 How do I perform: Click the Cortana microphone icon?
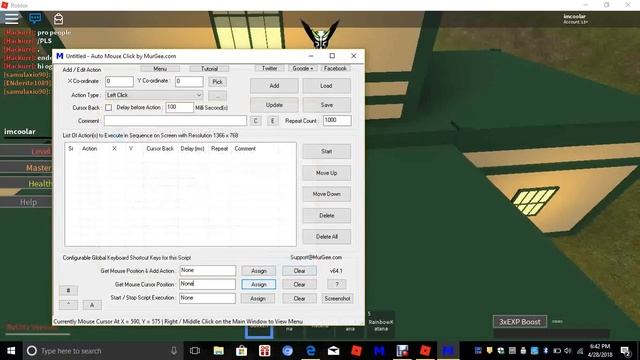click(174, 351)
